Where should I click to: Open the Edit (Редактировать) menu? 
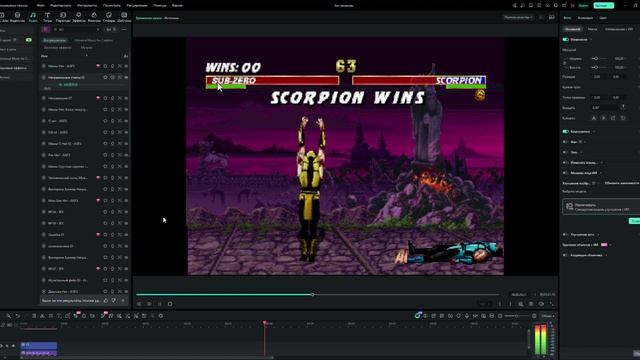coord(60,5)
